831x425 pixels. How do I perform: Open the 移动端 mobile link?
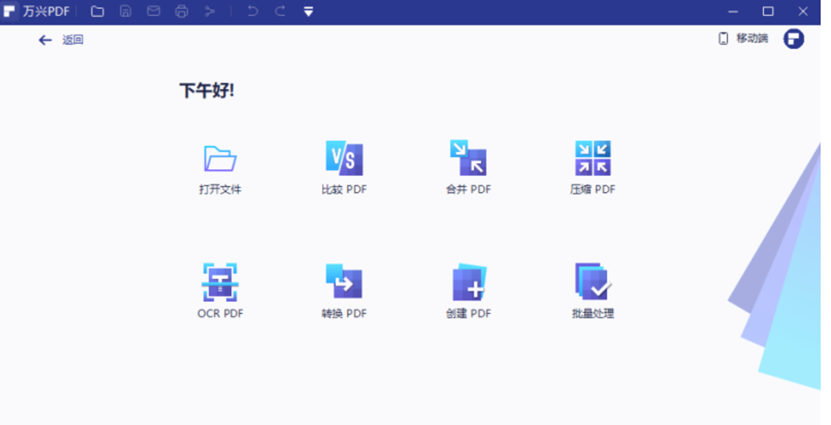(743, 39)
